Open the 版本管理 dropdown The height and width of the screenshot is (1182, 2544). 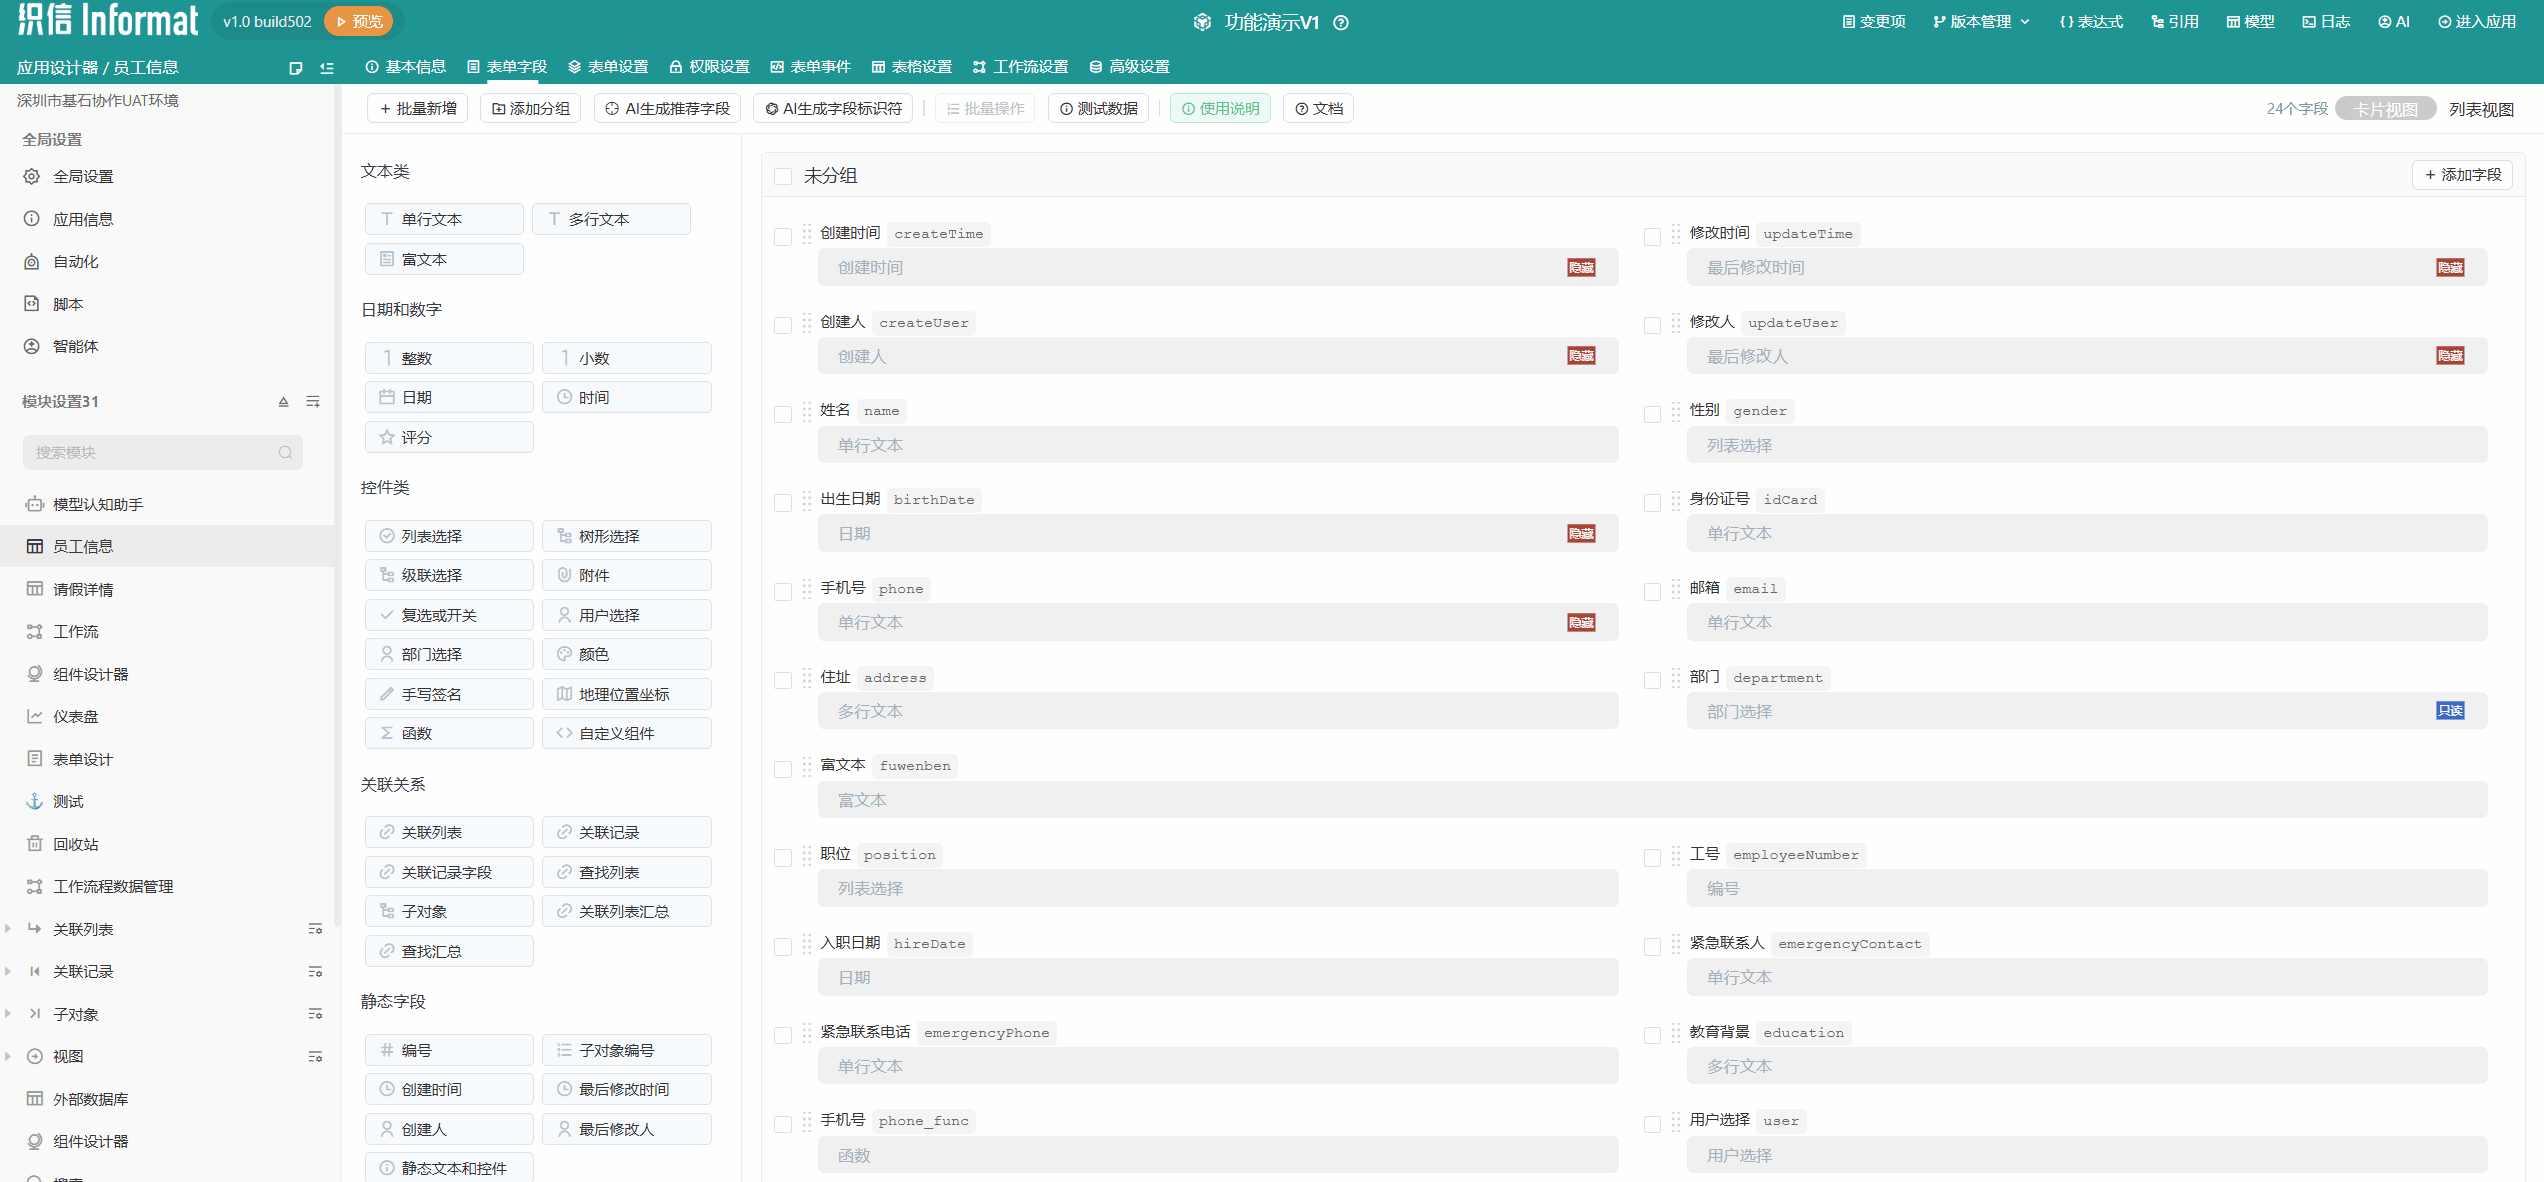click(1981, 22)
